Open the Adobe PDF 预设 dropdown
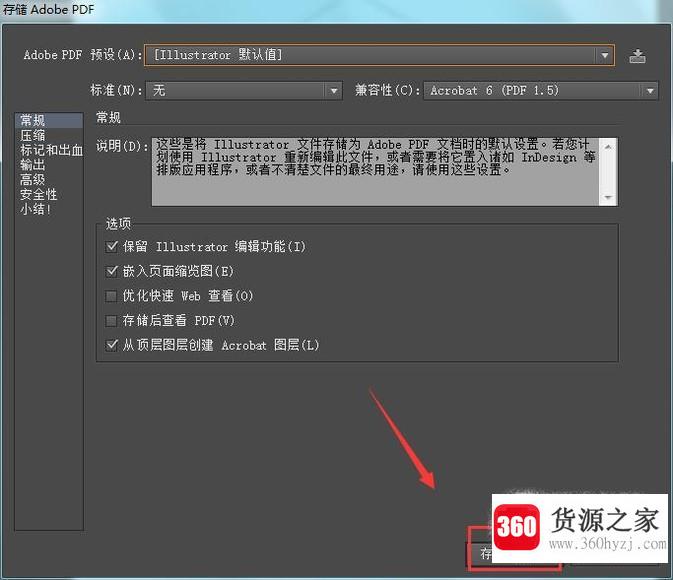Image resolution: width=673 pixels, height=580 pixels. [x=379, y=55]
